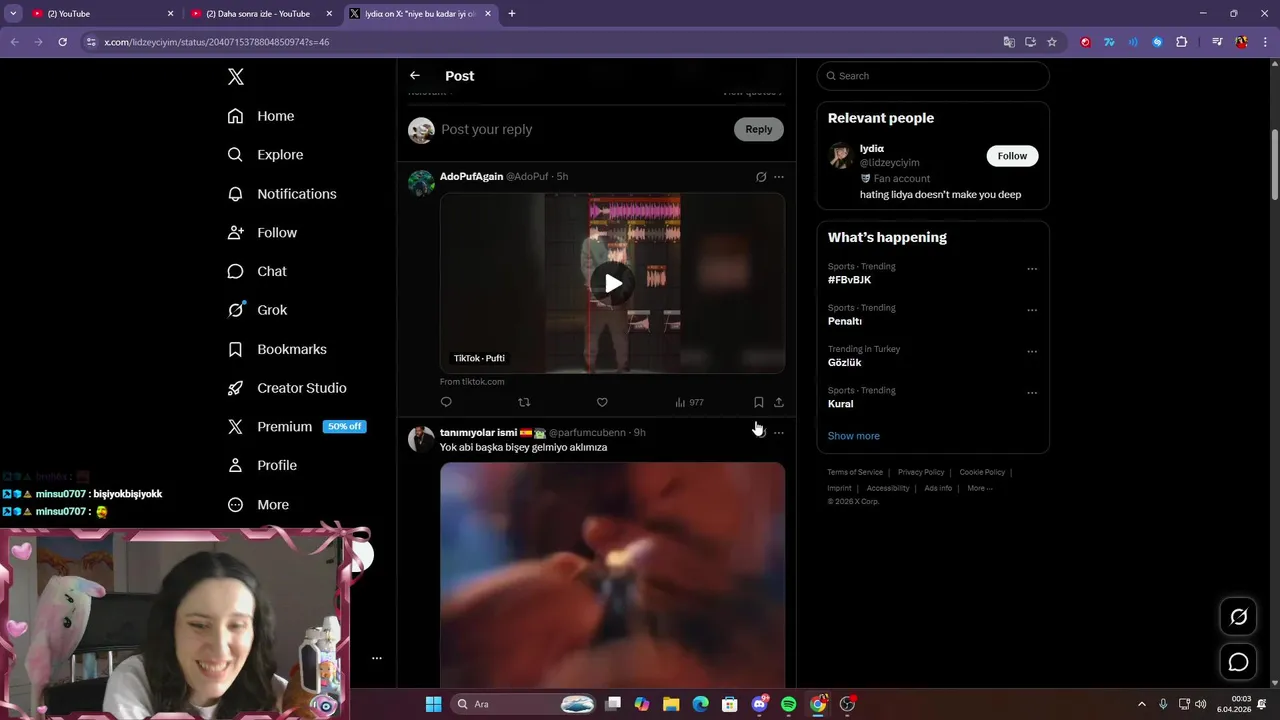Open options for the Penaltı trend

tap(1032, 310)
